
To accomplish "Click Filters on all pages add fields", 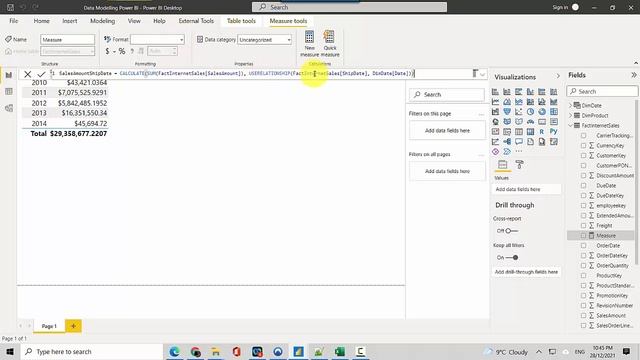I will pyautogui.click(x=447, y=171).
